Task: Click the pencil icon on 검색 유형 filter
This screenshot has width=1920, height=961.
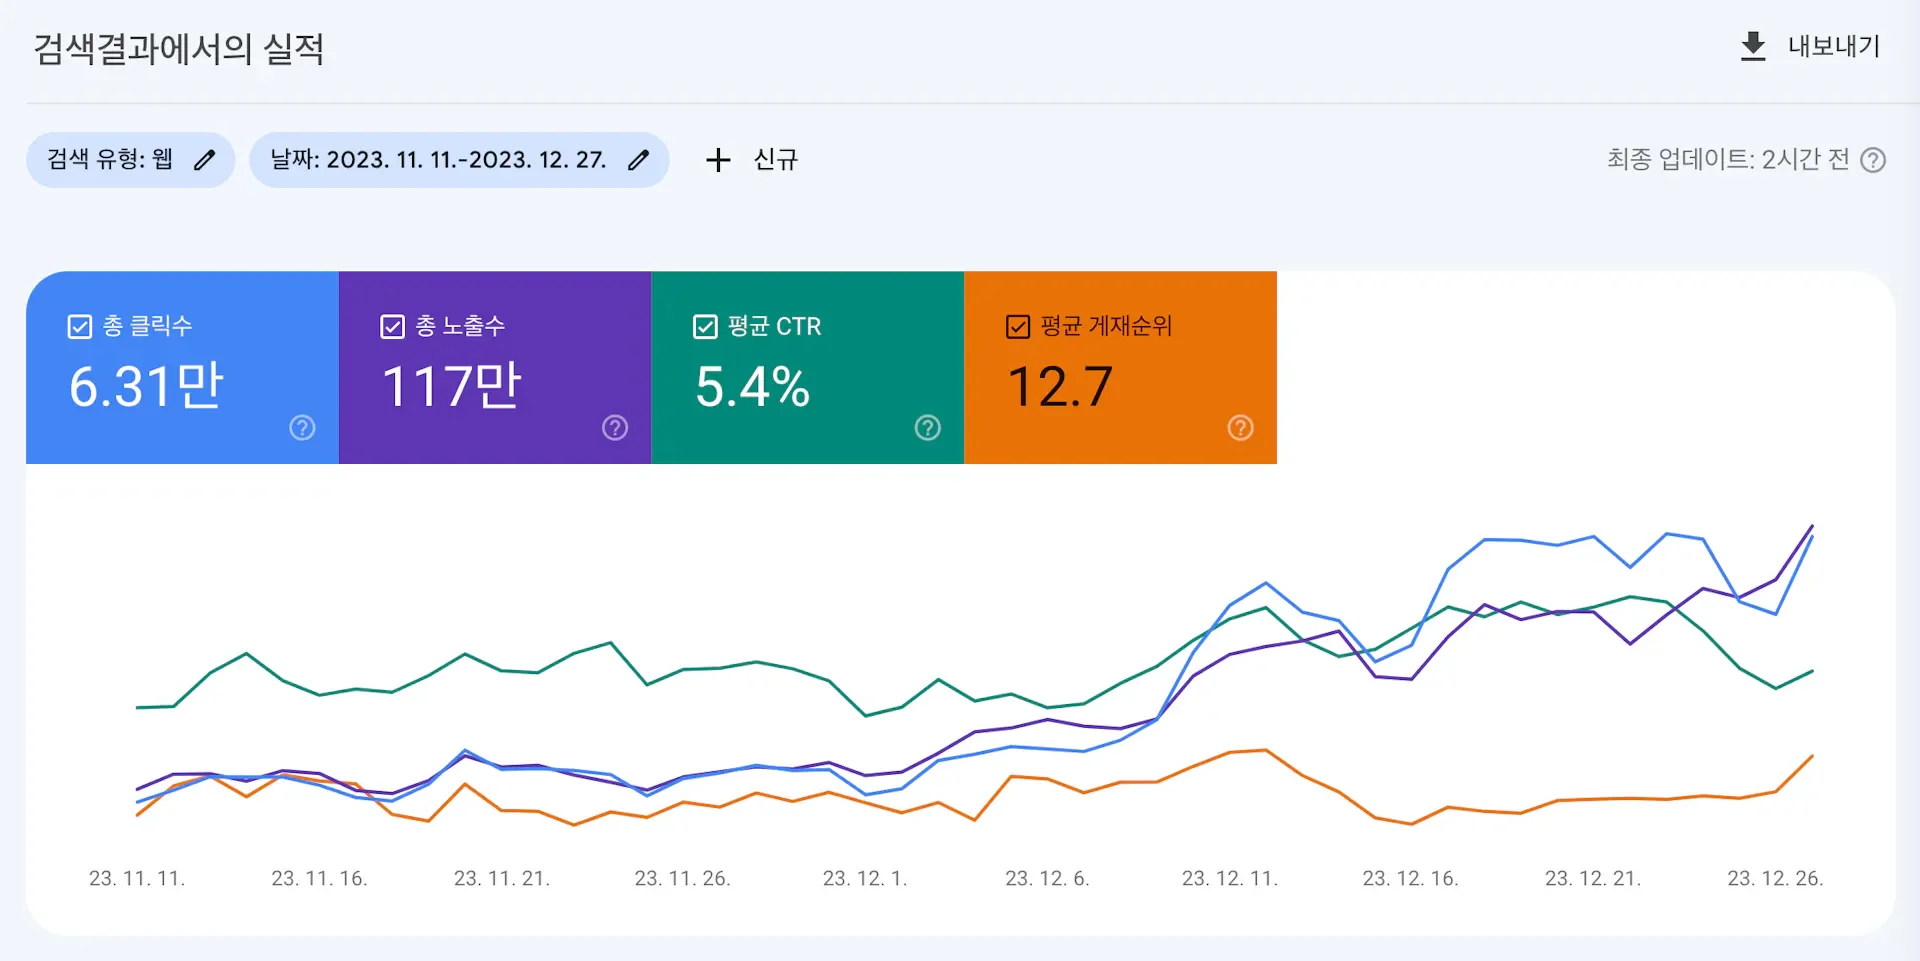Action: [205, 159]
